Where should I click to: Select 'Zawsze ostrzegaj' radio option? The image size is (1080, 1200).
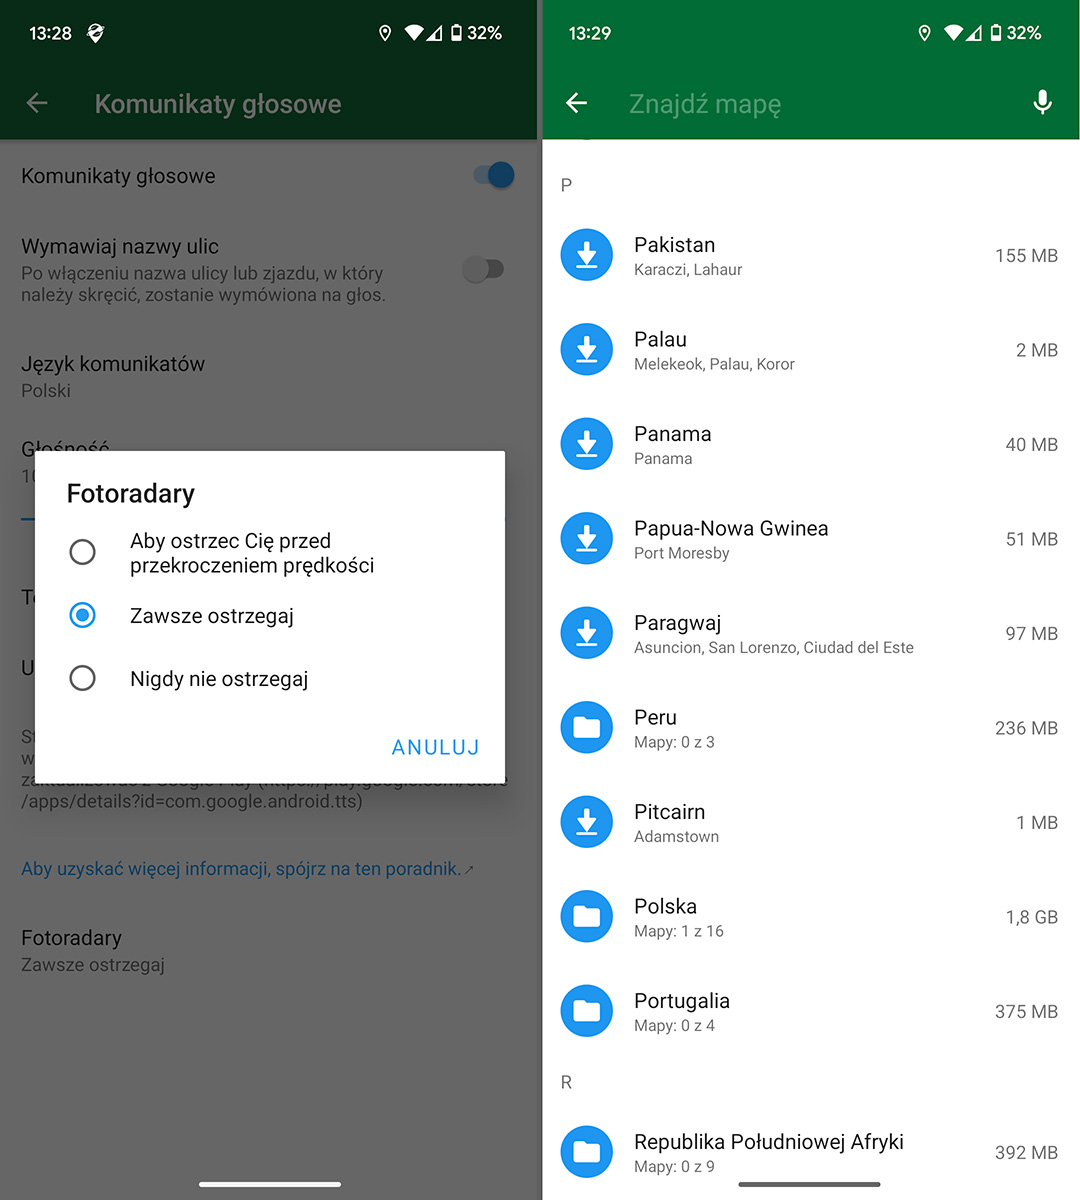coord(83,615)
